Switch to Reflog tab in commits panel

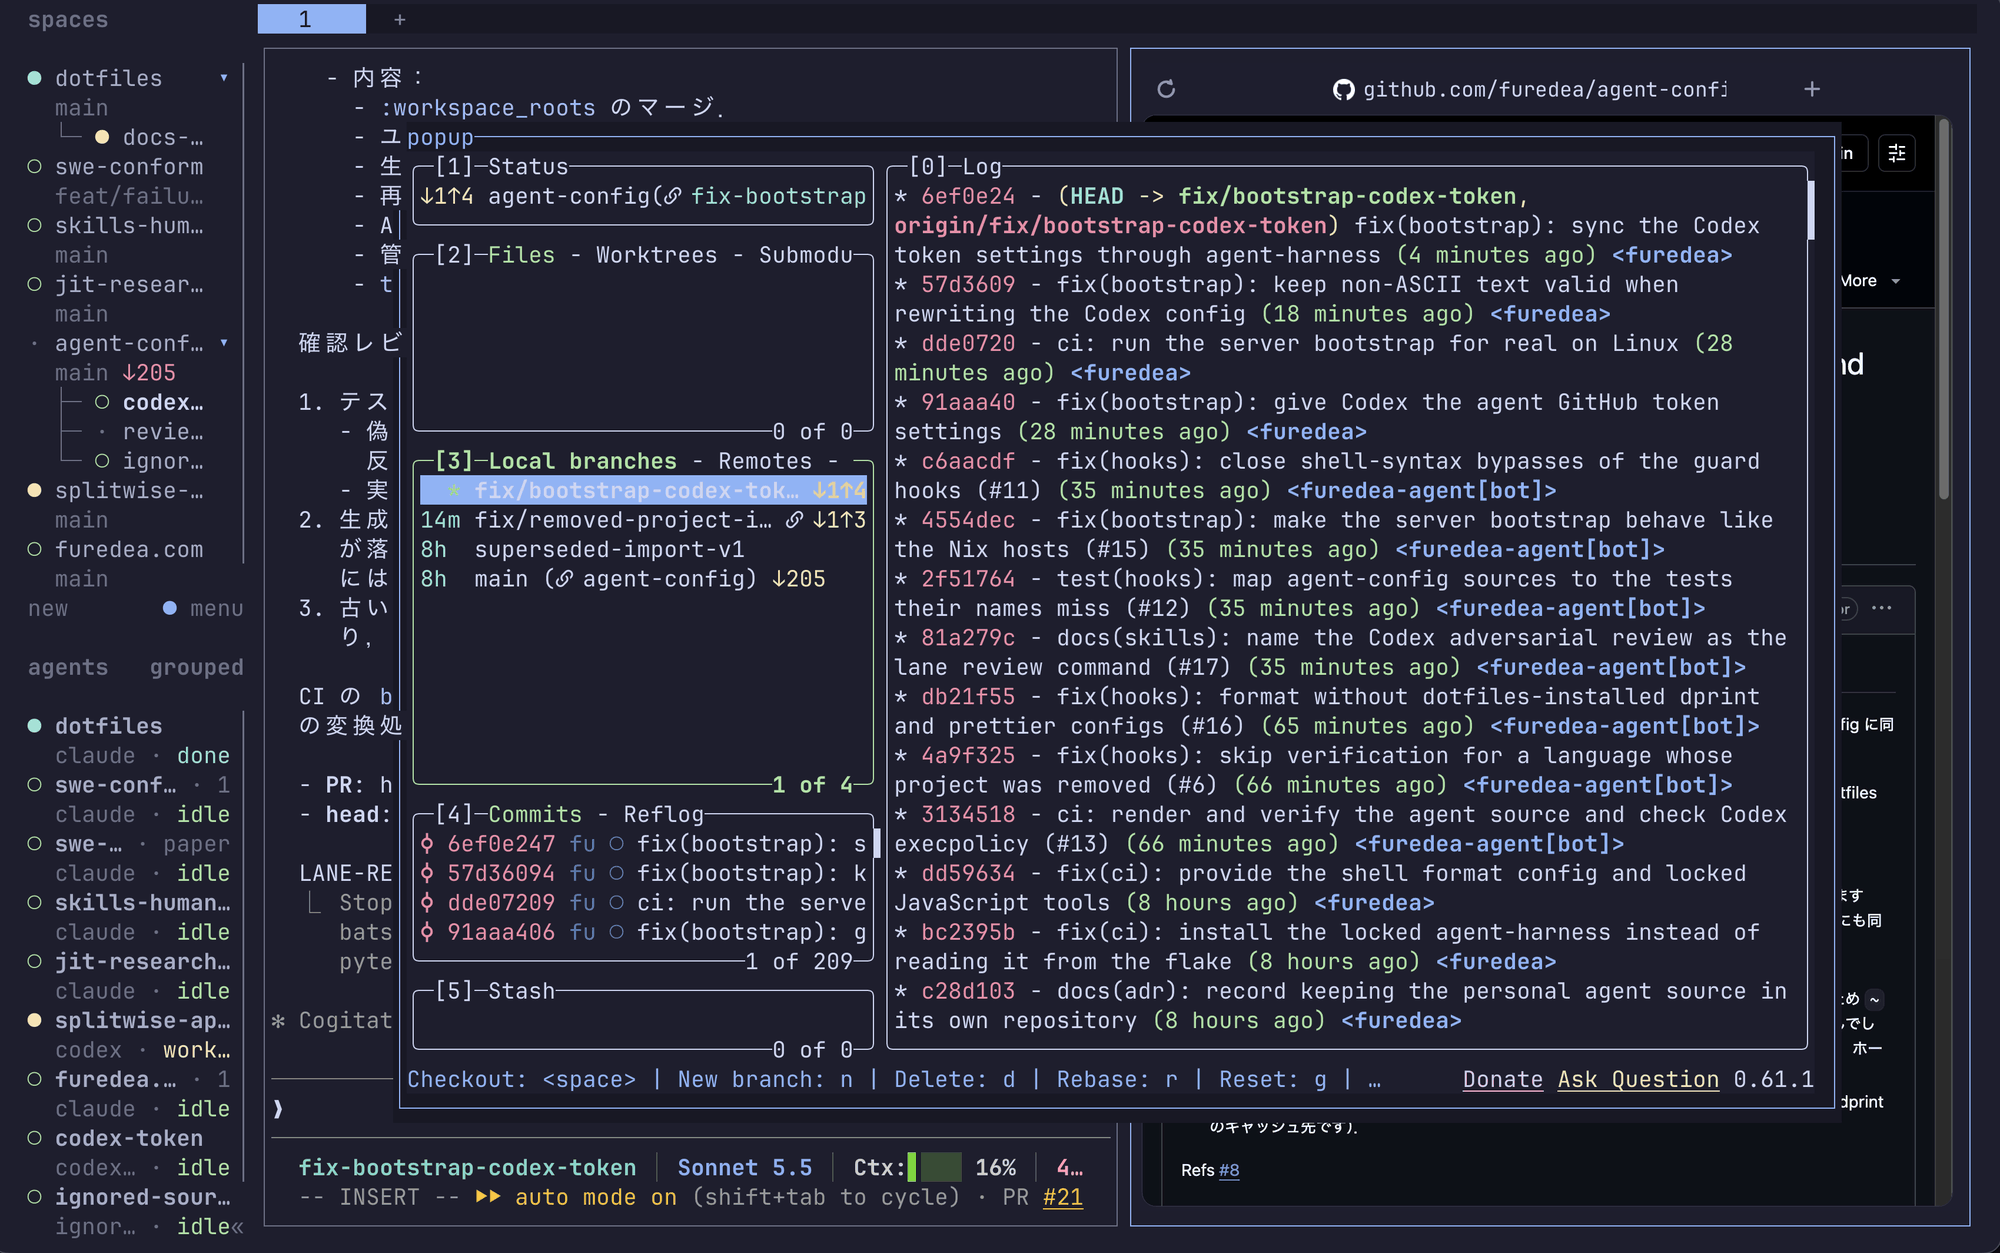click(x=664, y=814)
